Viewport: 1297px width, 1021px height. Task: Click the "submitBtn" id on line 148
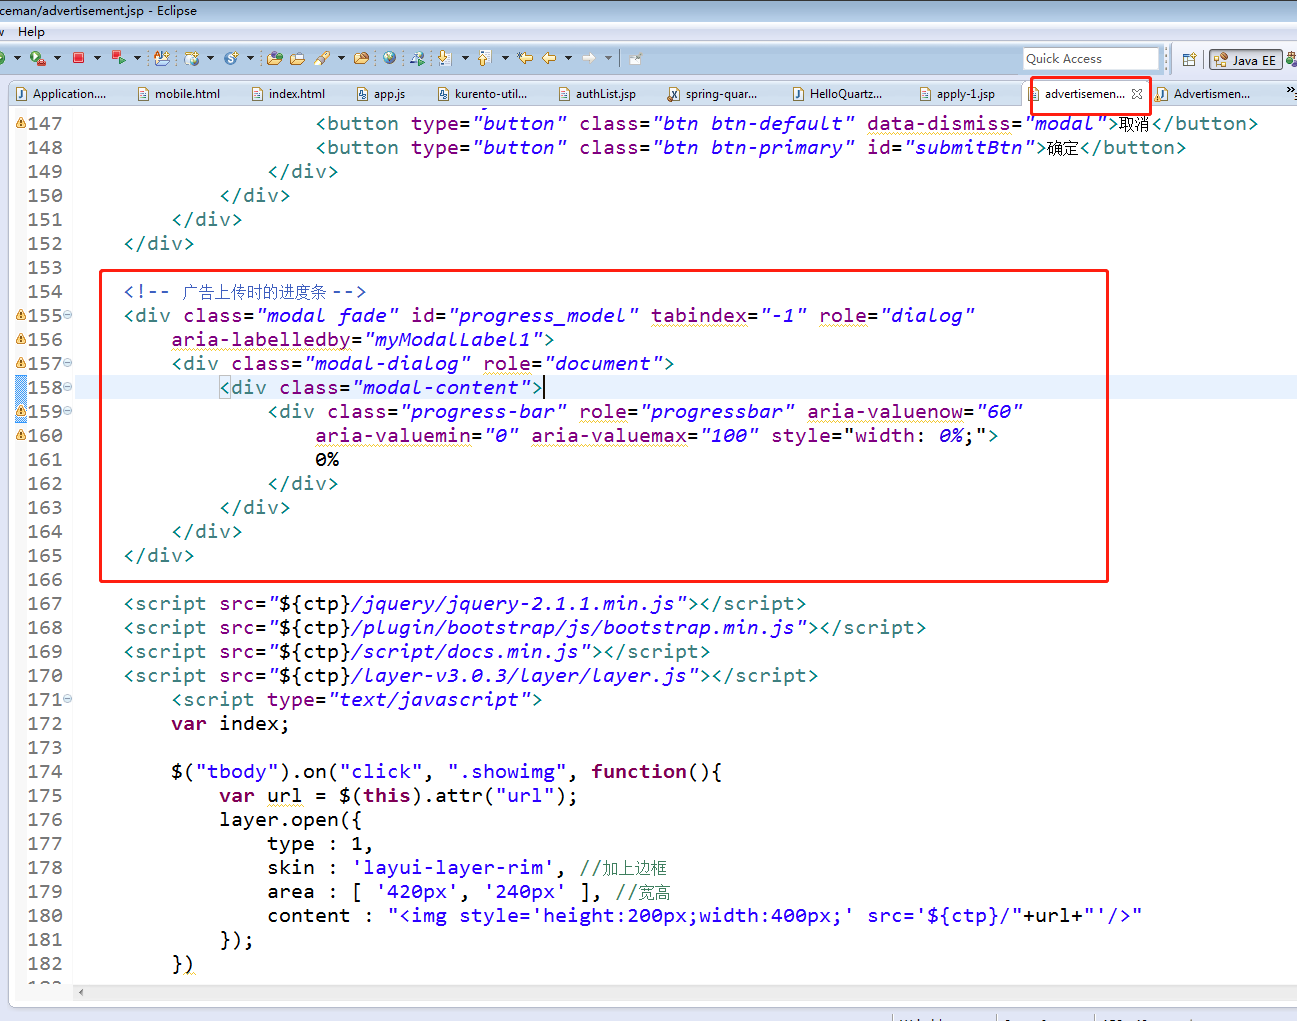click(968, 148)
